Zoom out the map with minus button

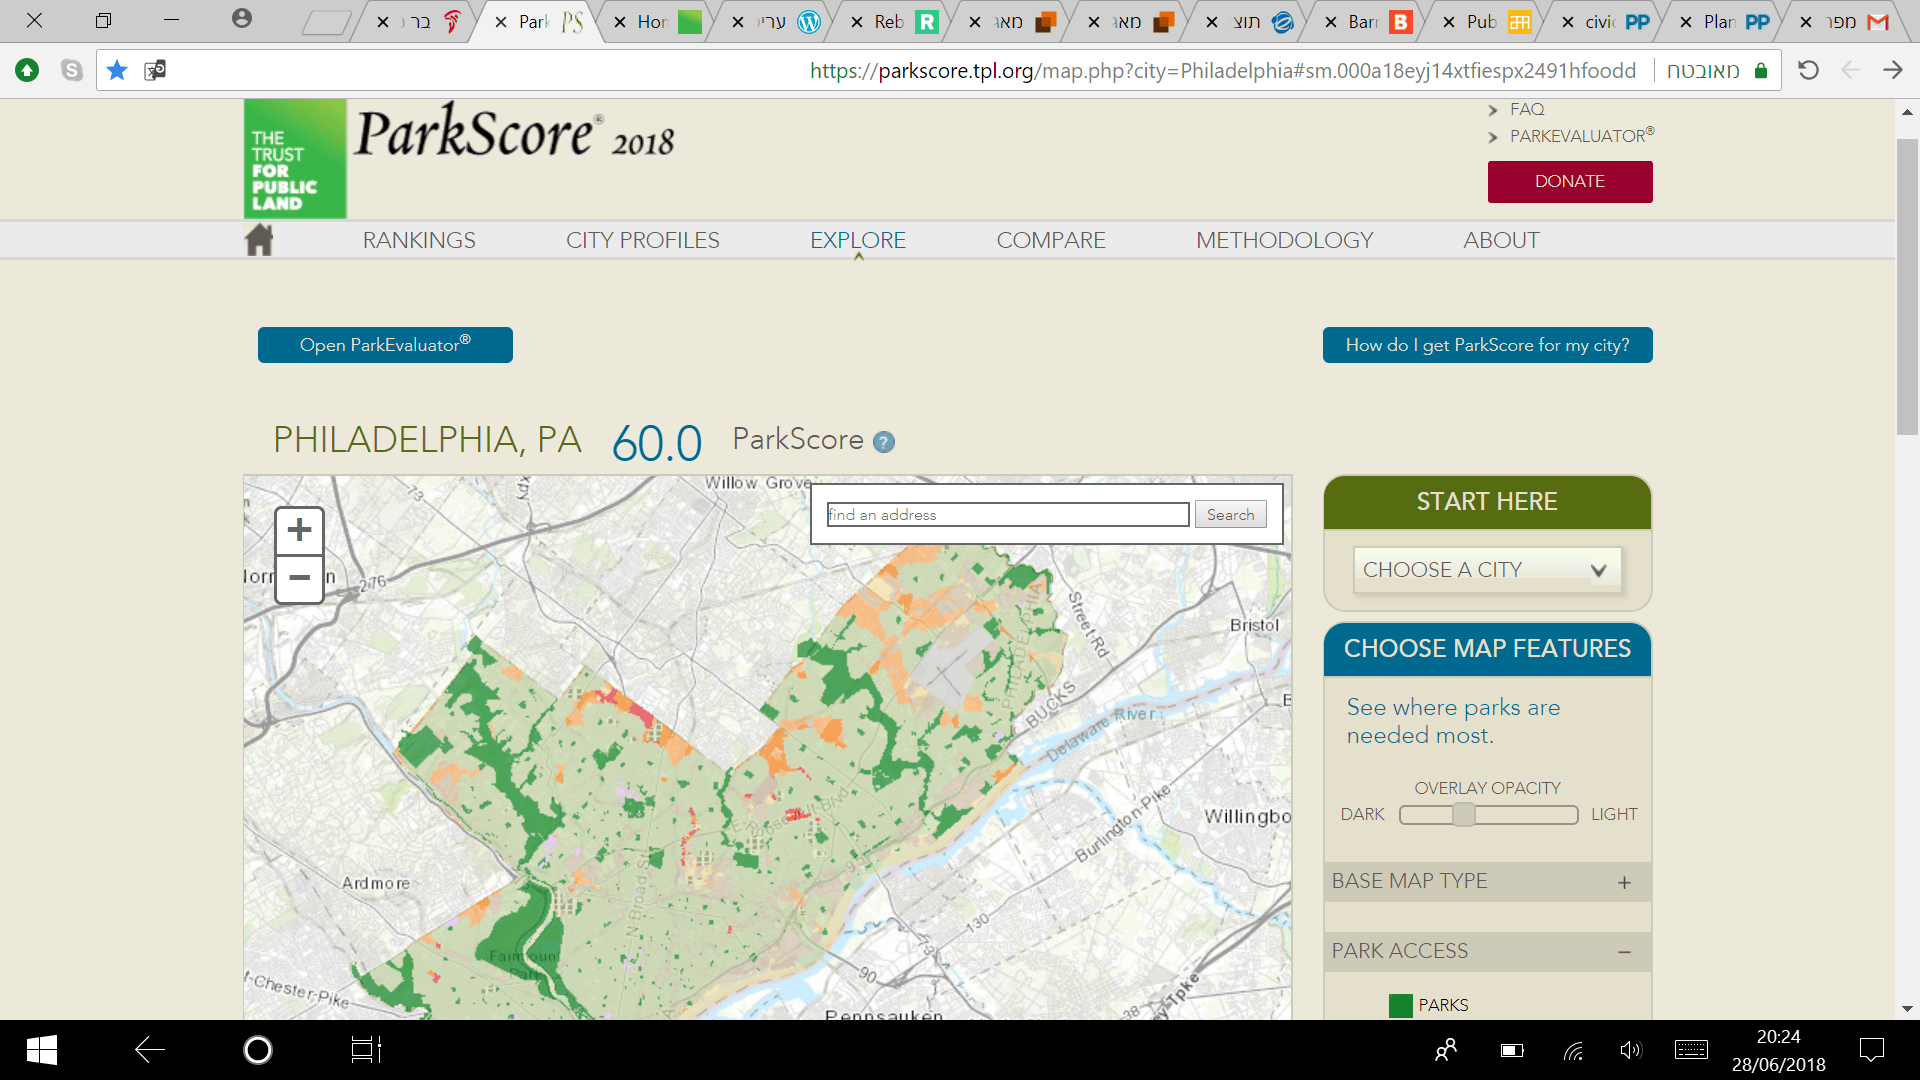click(x=299, y=578)
